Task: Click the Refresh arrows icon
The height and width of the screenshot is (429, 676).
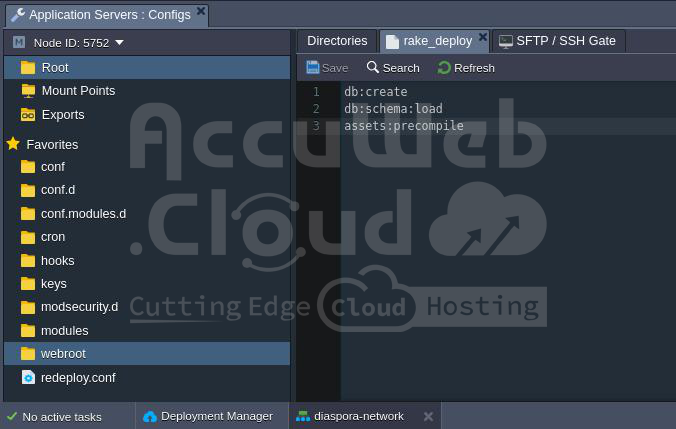Action: click(x=444, y=67)
